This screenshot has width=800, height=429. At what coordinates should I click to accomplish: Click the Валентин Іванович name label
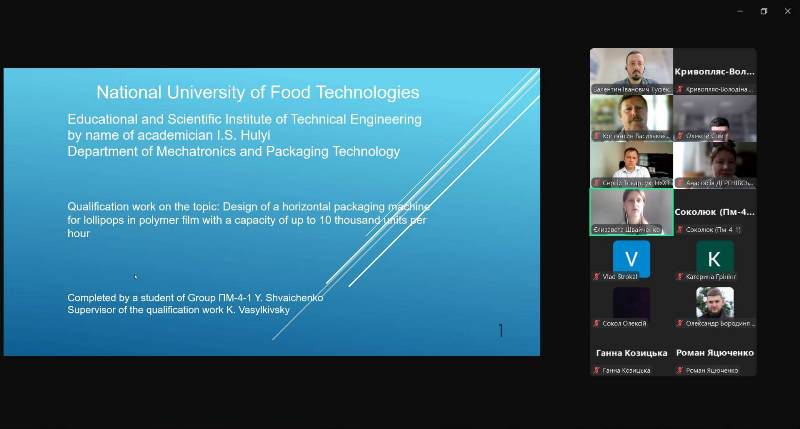point(632,89)
